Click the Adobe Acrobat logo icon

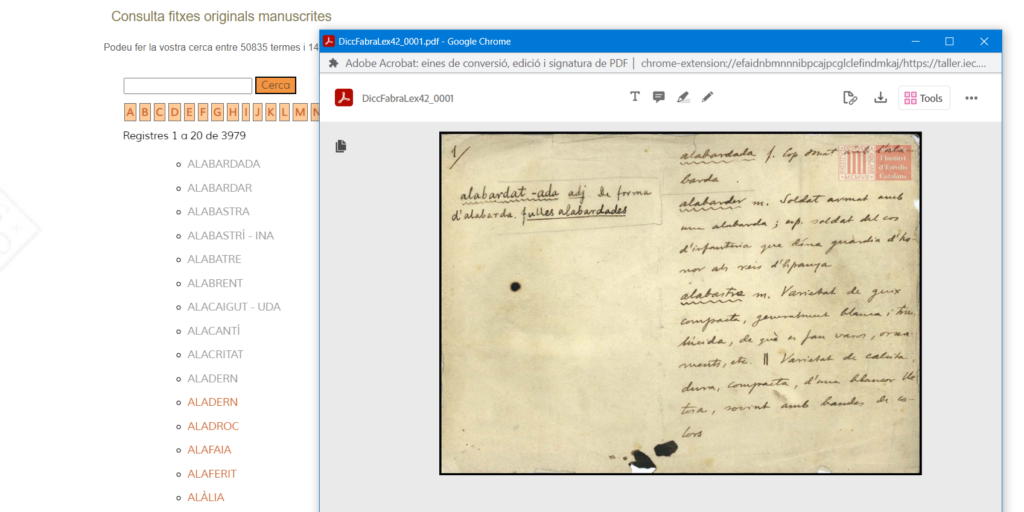[x=344, y=98]
